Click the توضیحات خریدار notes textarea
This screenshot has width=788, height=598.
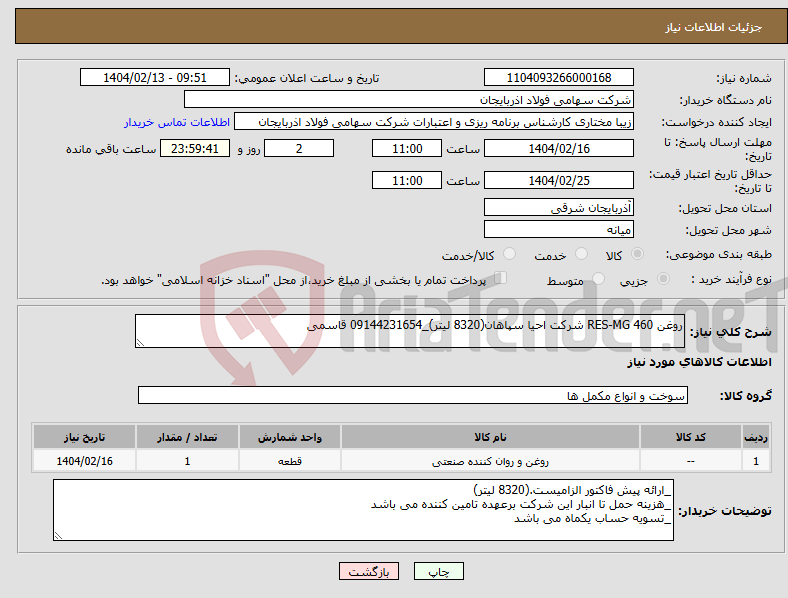(x=363, y=510)
